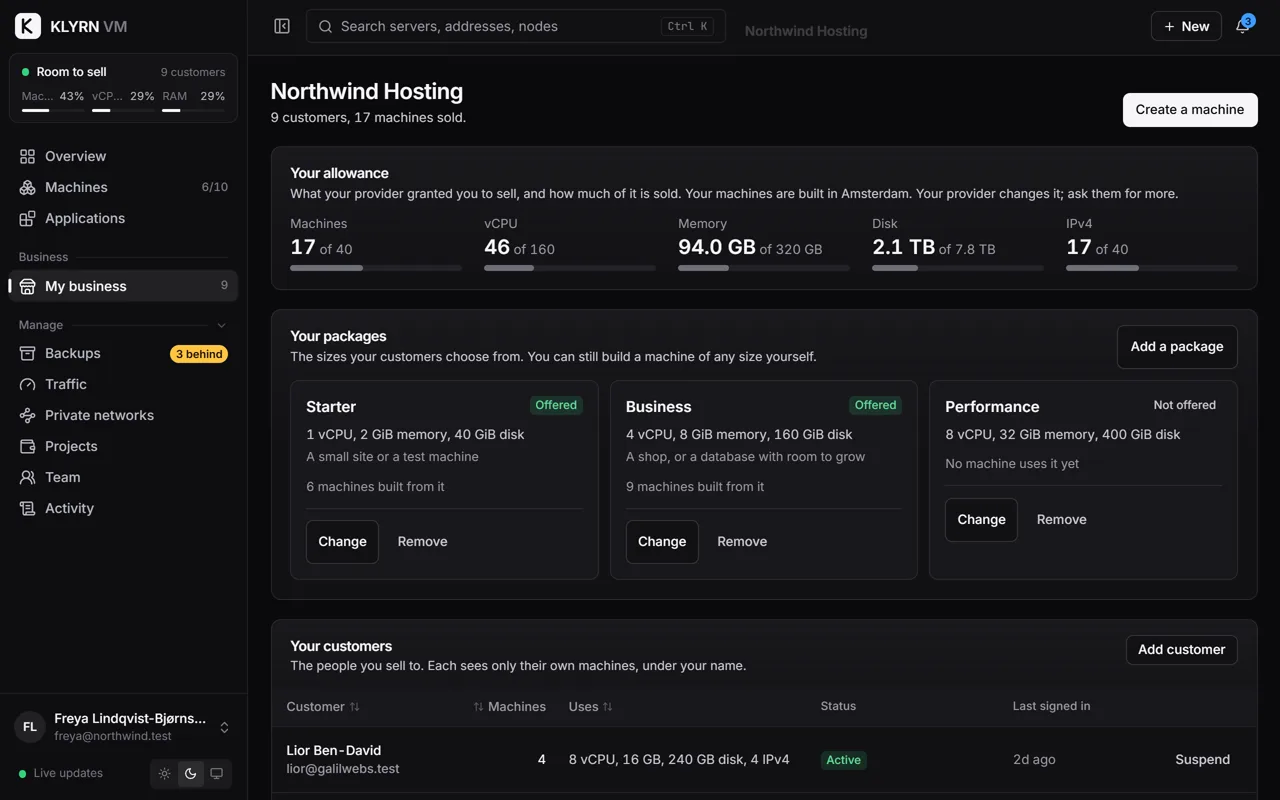Change the Performance package
The width and height of the screenshot is (1280, 800).
pos(981,520)
